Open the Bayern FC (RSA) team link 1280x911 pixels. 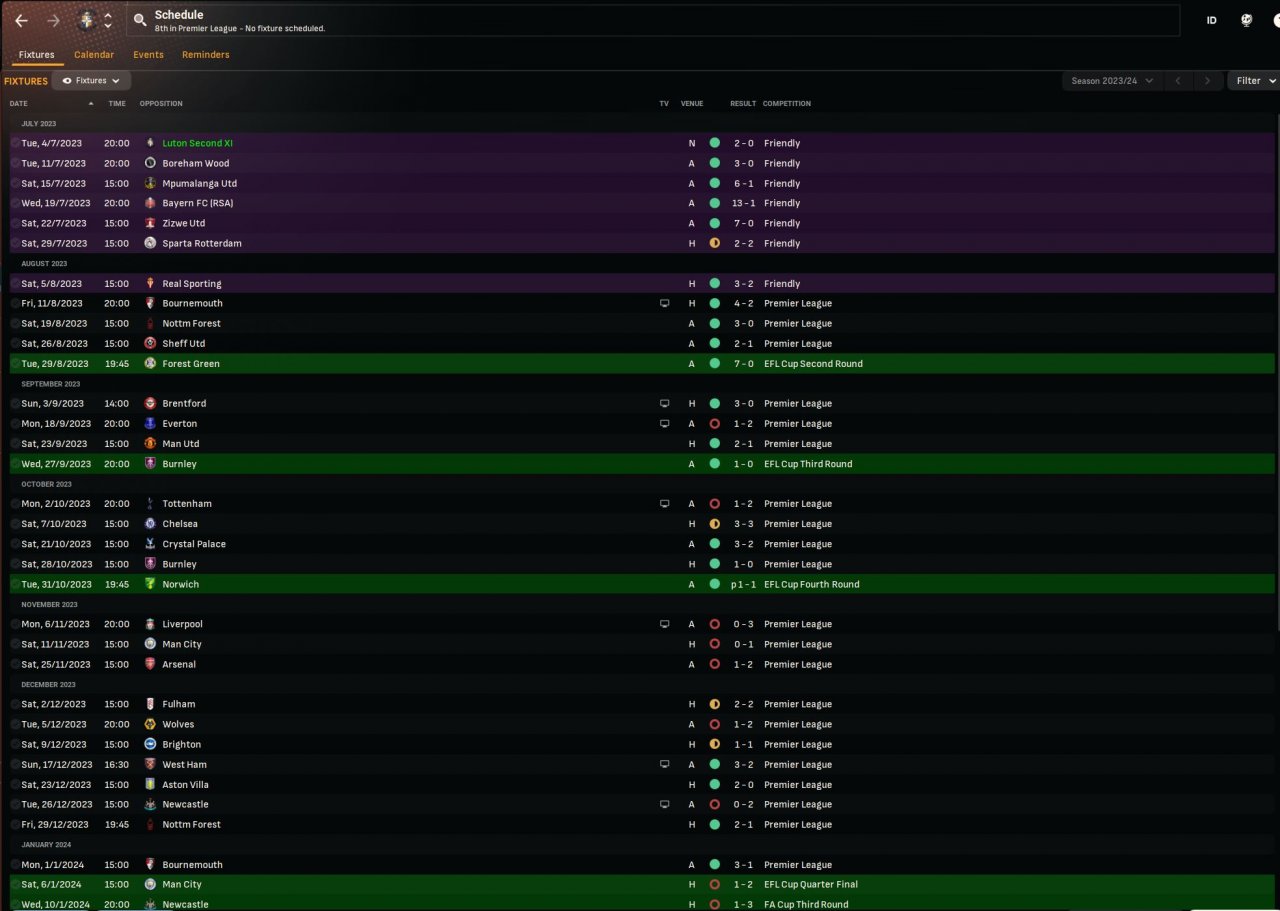pyautogui.click(x=198, y=203)
